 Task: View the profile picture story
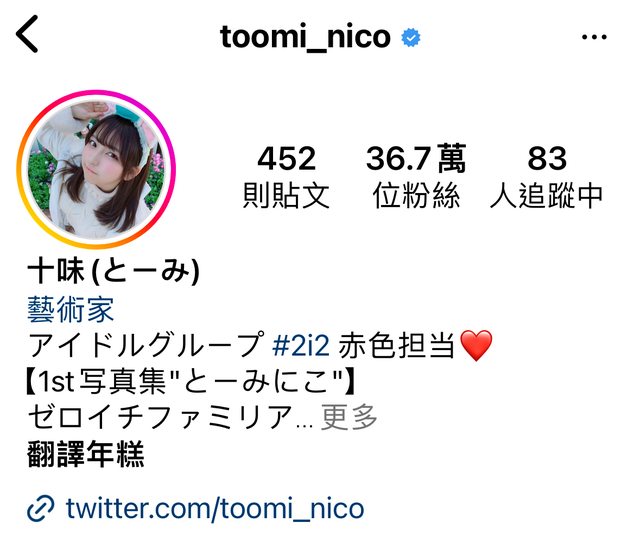tap(96, 169)
